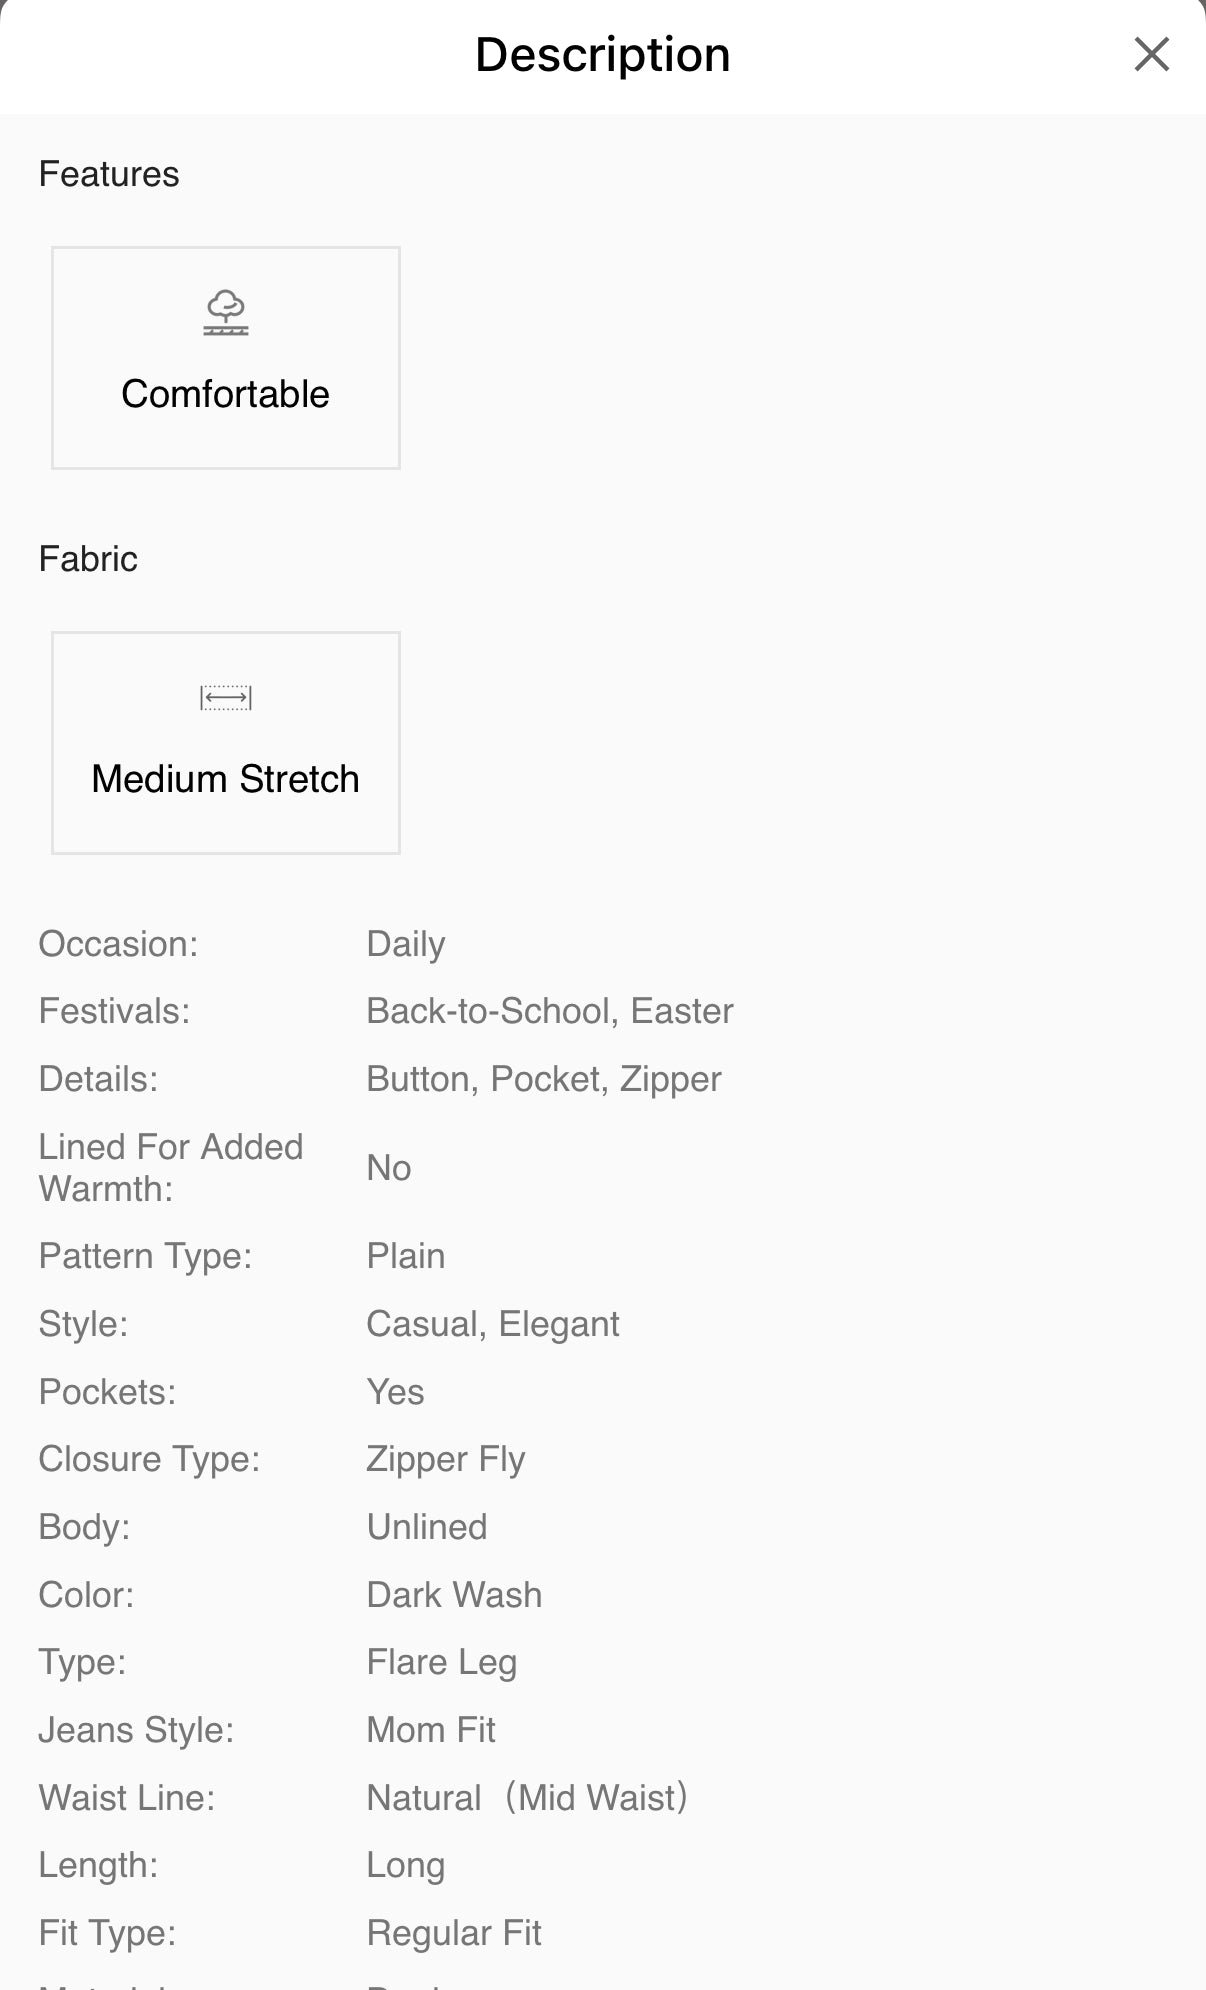This screenshot has width=1206, height=1990.
Task: Tap the Medium Stretch arrow icon
Action: (x=226, y=698)
